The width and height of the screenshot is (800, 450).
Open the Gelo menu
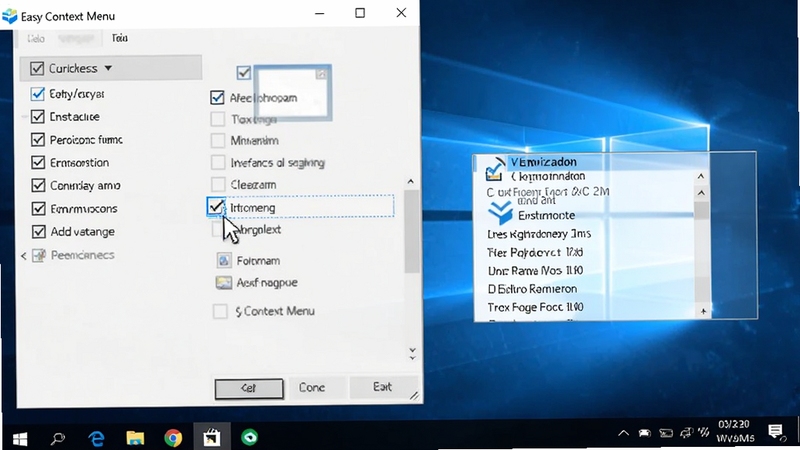point(36,38)
